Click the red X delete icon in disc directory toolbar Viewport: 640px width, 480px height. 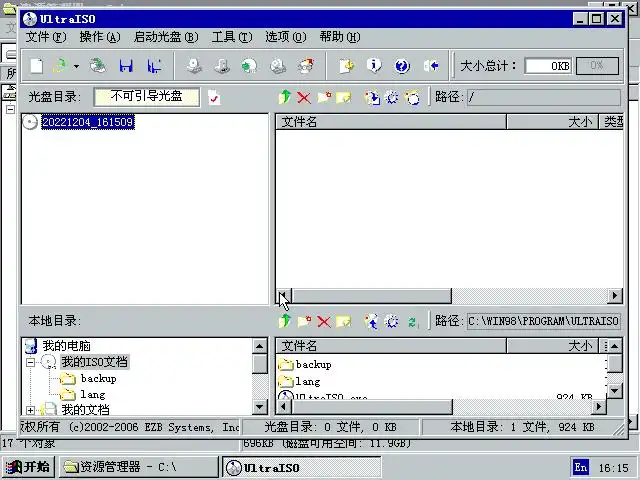pyautogui.click(x=304, y=98)
